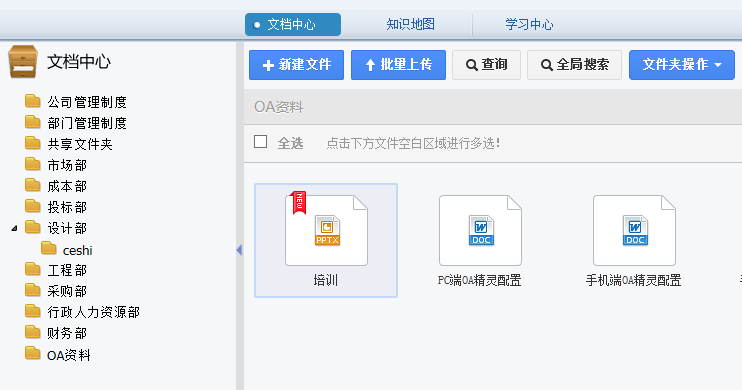
Task: Click the folder icon beside 成本部
Action: 33,185
